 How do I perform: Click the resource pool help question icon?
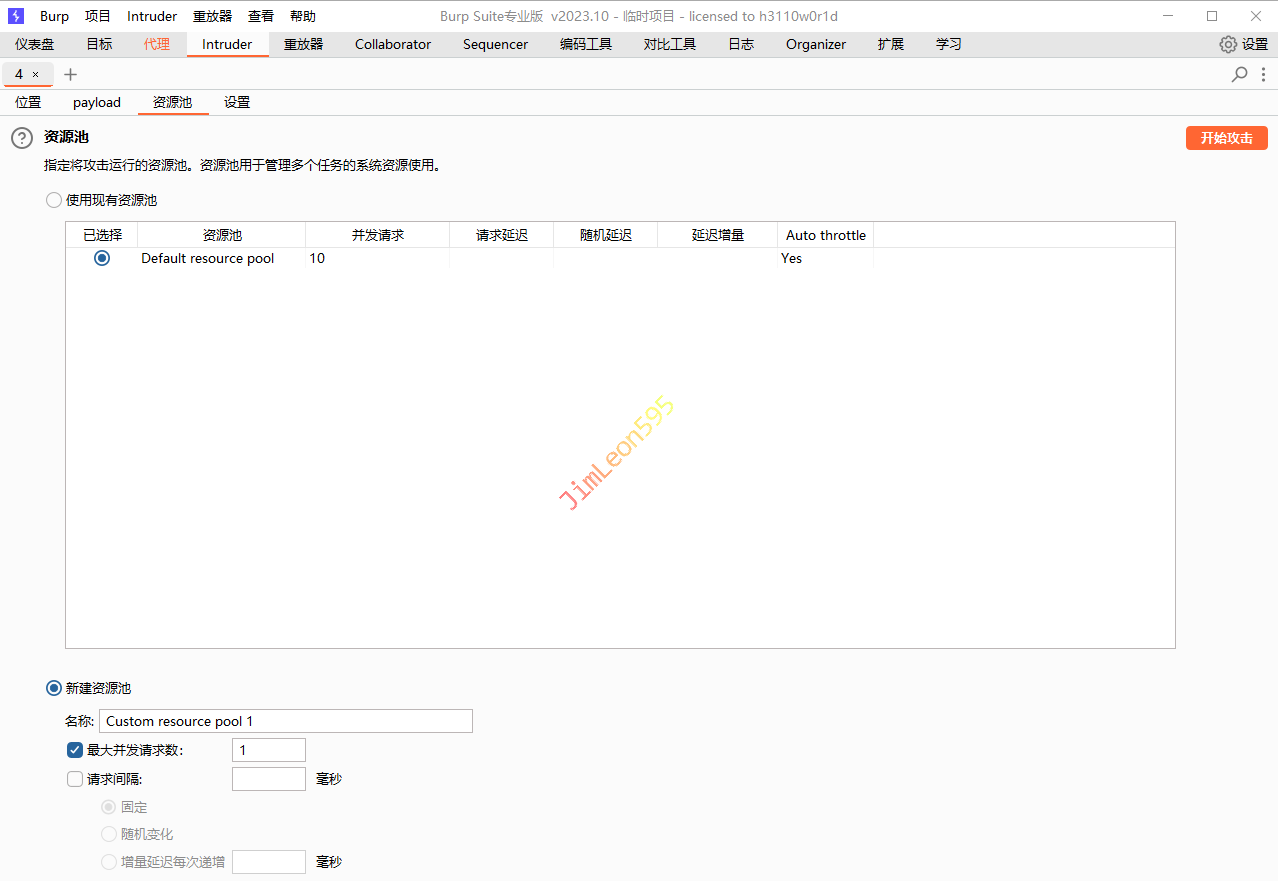click(22, 139)
